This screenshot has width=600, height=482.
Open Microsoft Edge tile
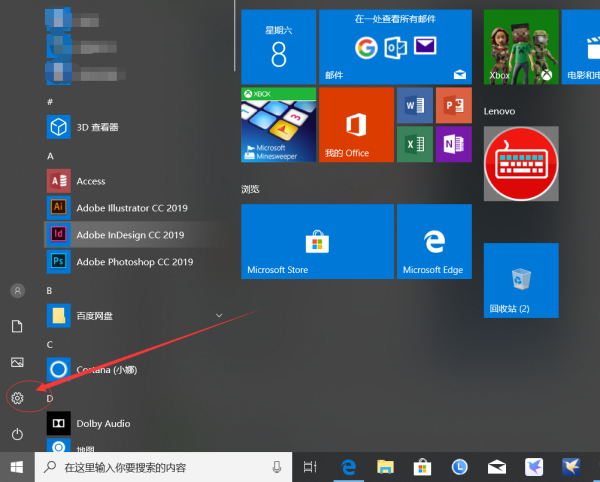(434, 241)
